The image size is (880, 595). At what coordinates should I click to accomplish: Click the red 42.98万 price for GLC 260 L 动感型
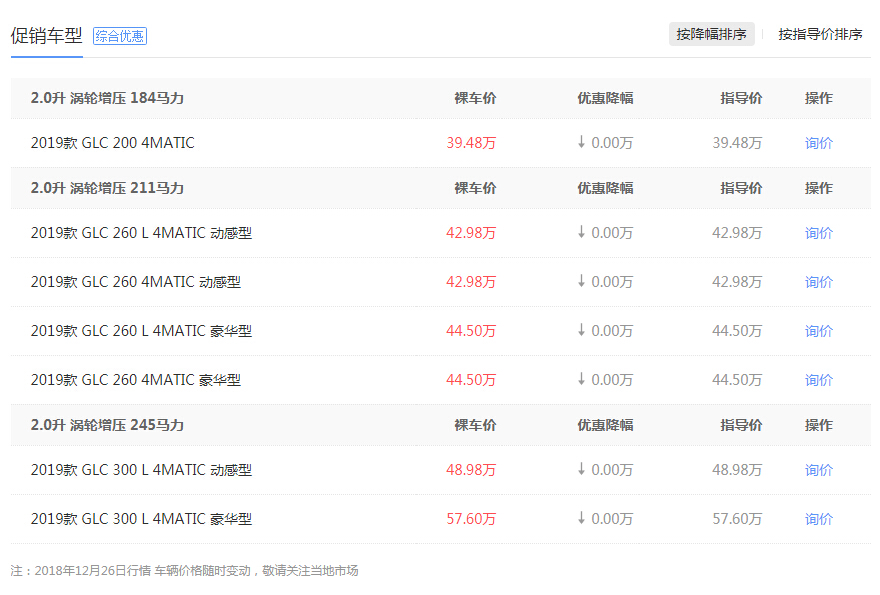point(471,233)
